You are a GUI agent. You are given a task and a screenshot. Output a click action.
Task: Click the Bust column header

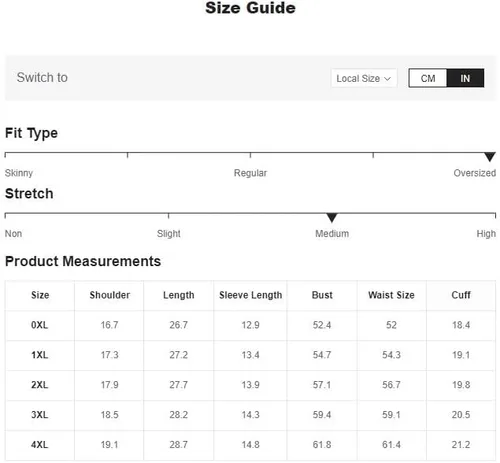point(322,295)
